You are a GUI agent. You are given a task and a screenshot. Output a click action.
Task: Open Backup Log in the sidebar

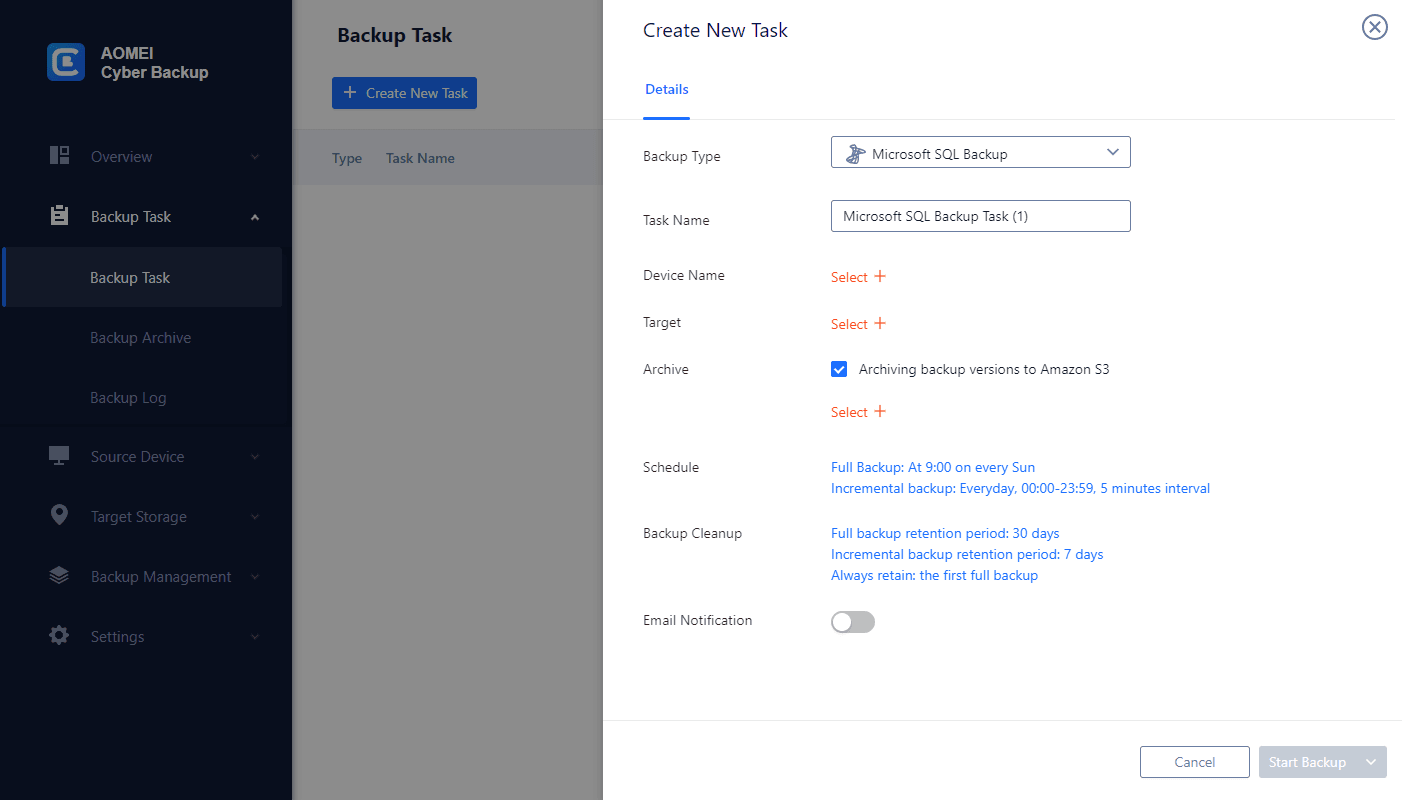(128, 398)
